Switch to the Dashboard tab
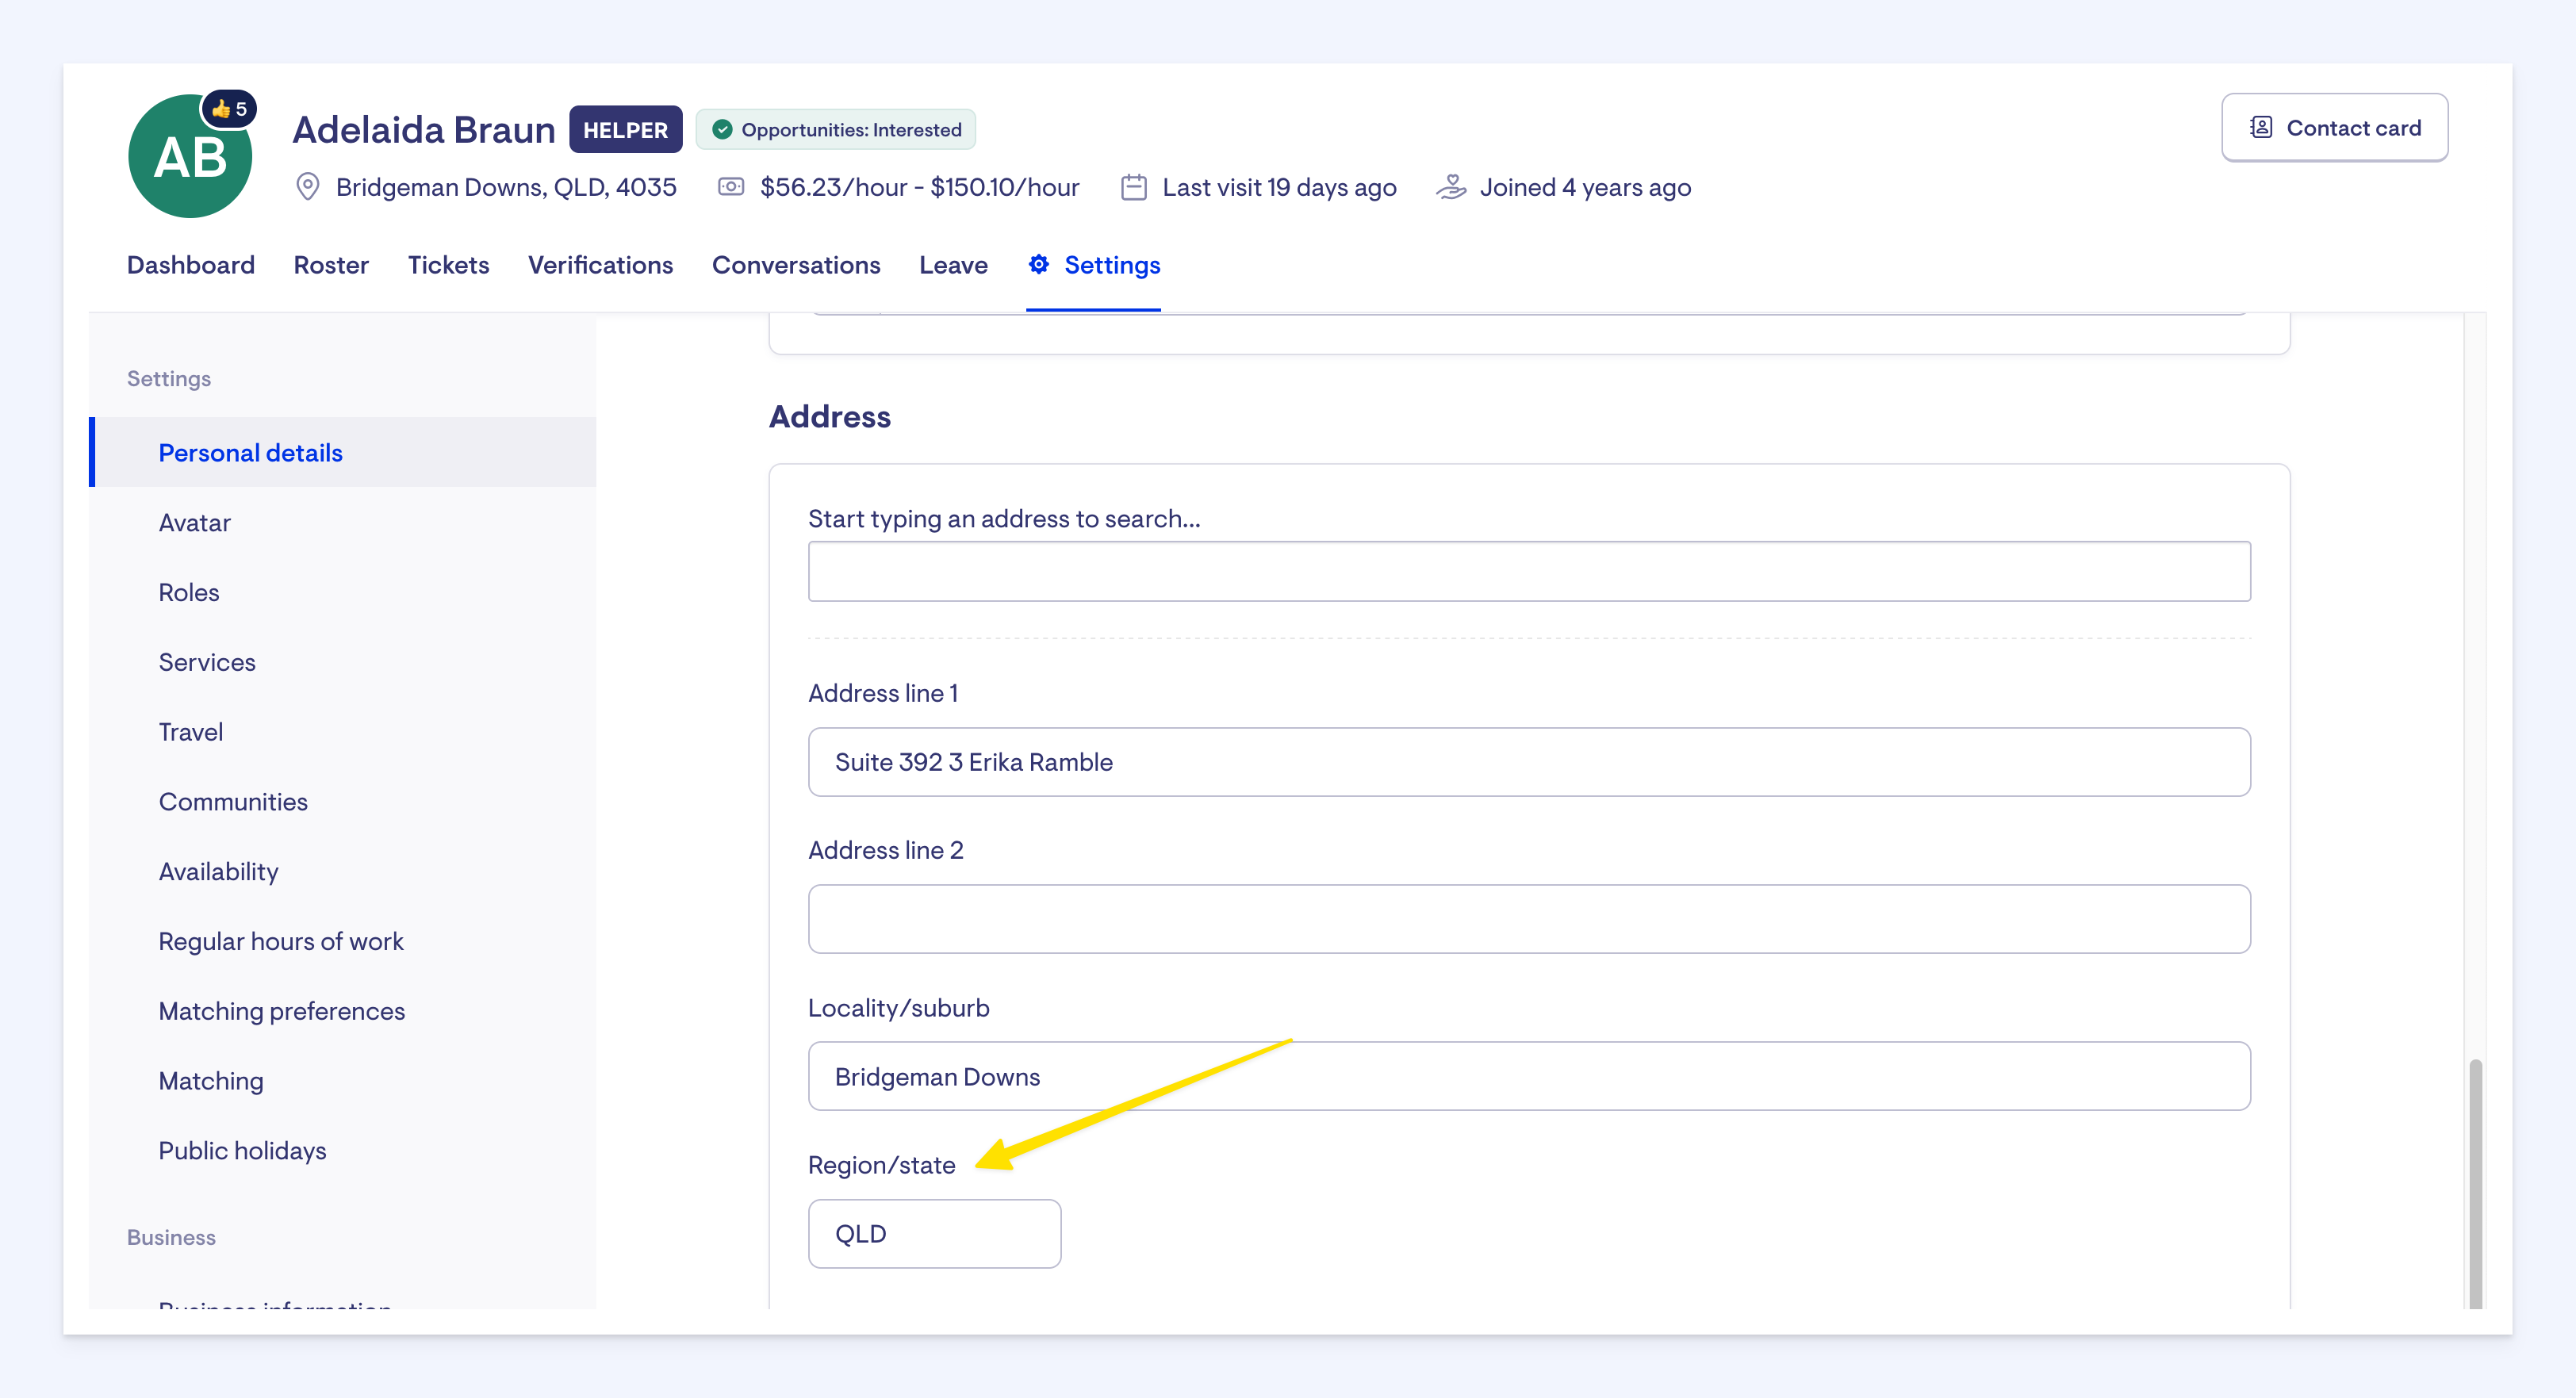Screen dimensions: 2576x1398 pyautogui.click(x=190, y=265)
